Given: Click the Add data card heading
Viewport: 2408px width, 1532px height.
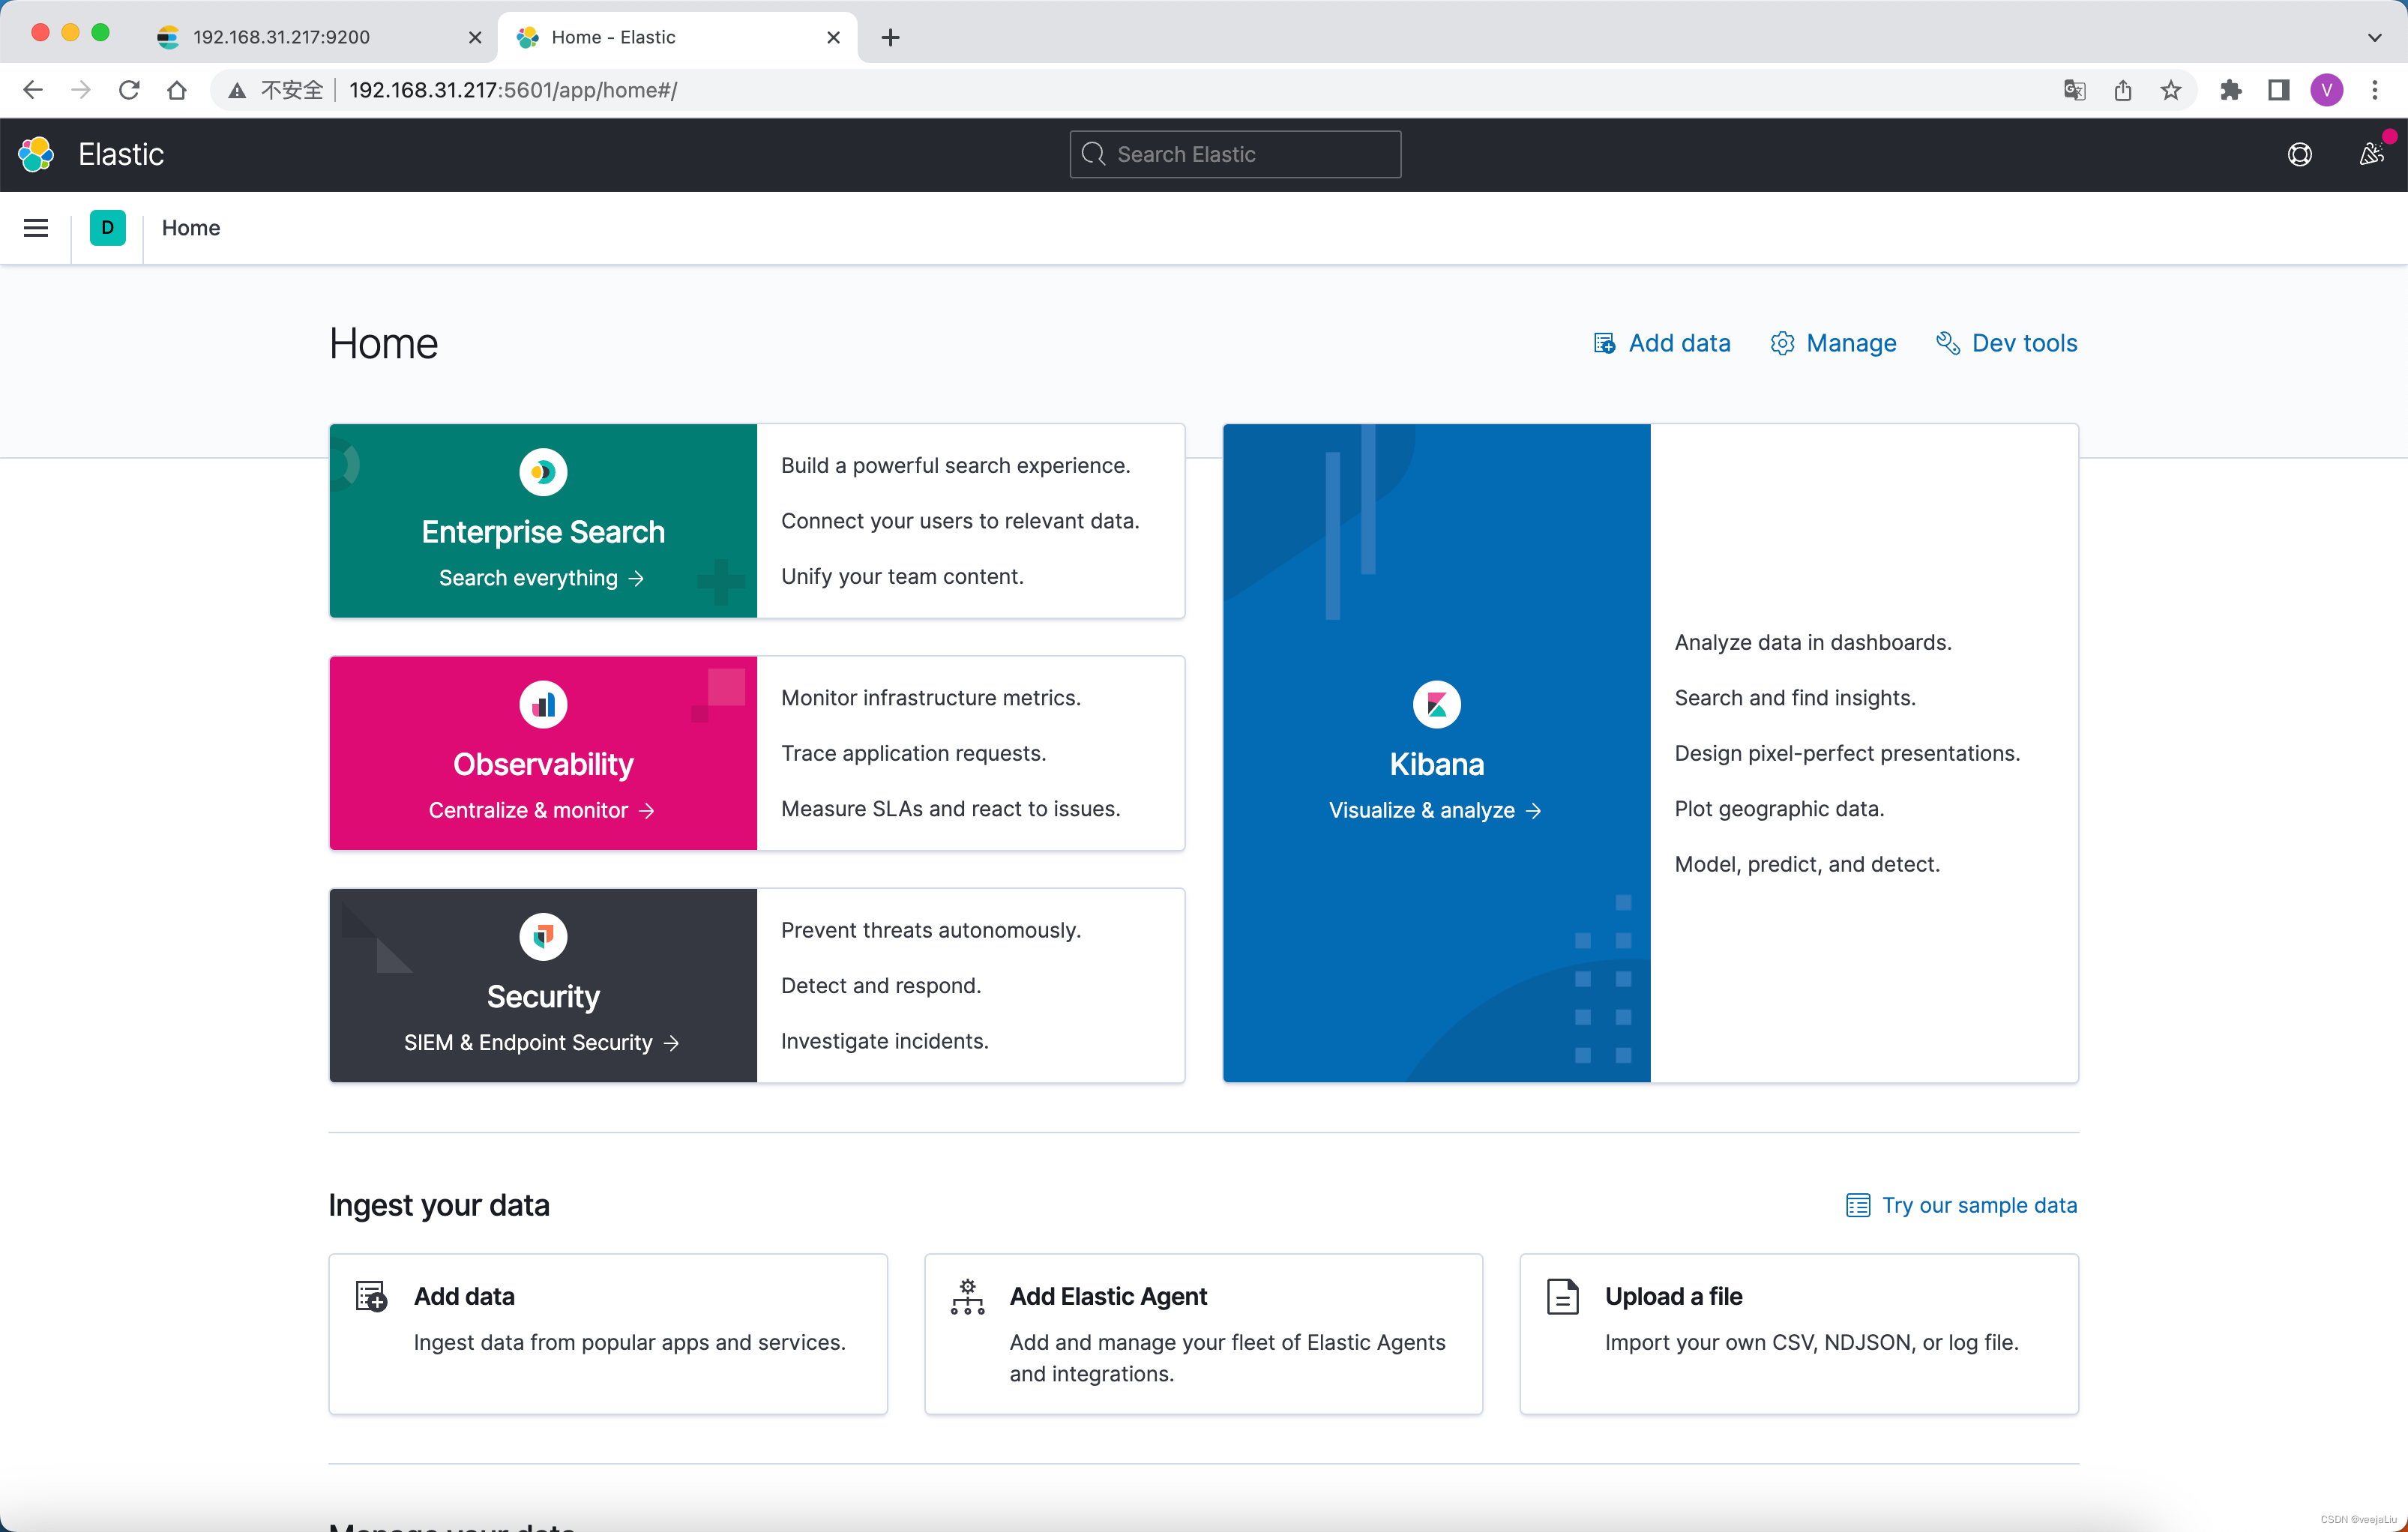Looking at the screenshot, I should coord(464,1296).
